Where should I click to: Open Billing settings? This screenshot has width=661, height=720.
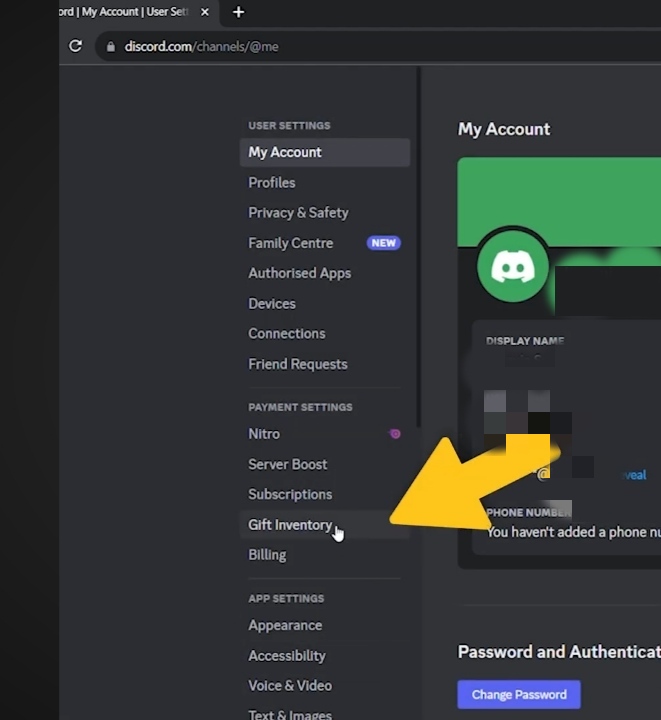tap(325, 555)
